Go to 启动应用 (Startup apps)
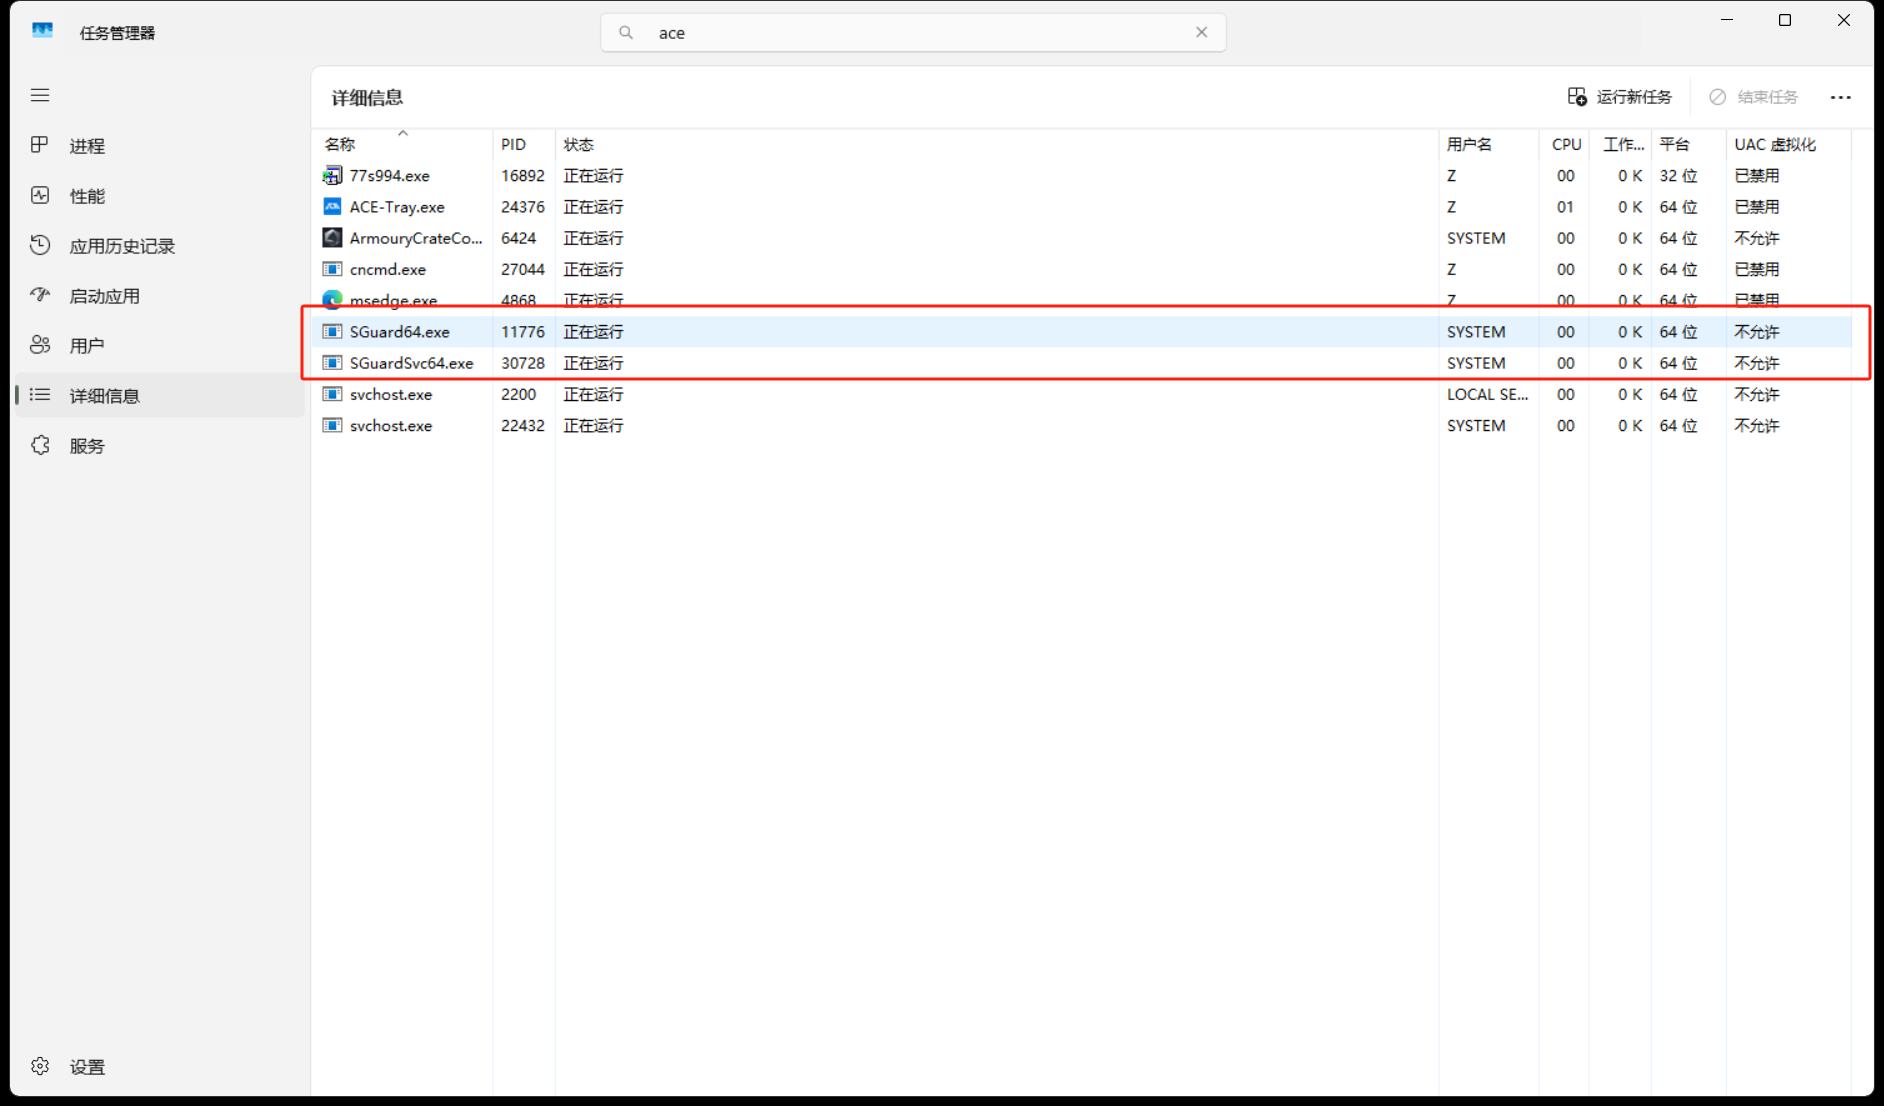This screenshot has width=1884, height=1106. click(x=160, y=296)
